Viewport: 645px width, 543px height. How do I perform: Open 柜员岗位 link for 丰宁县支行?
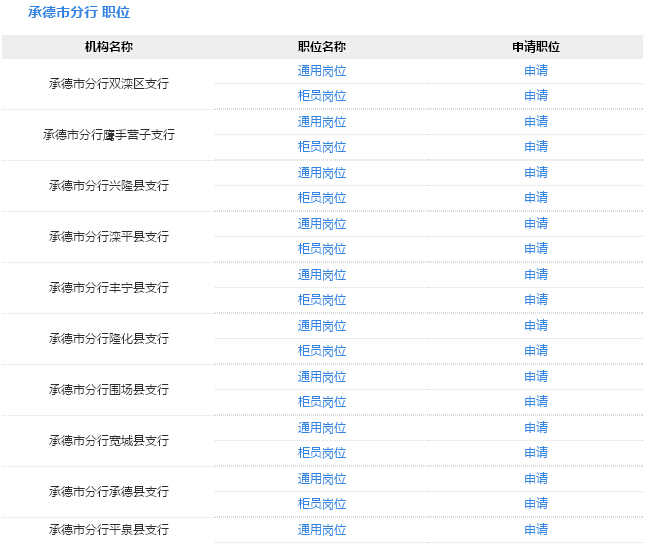[322, 300]
